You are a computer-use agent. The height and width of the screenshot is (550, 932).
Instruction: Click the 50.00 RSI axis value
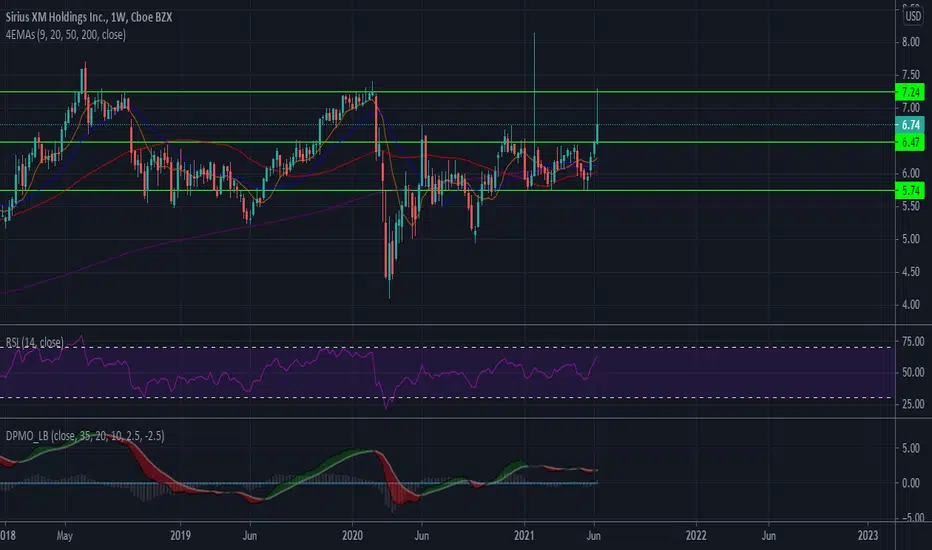point(912,372)
